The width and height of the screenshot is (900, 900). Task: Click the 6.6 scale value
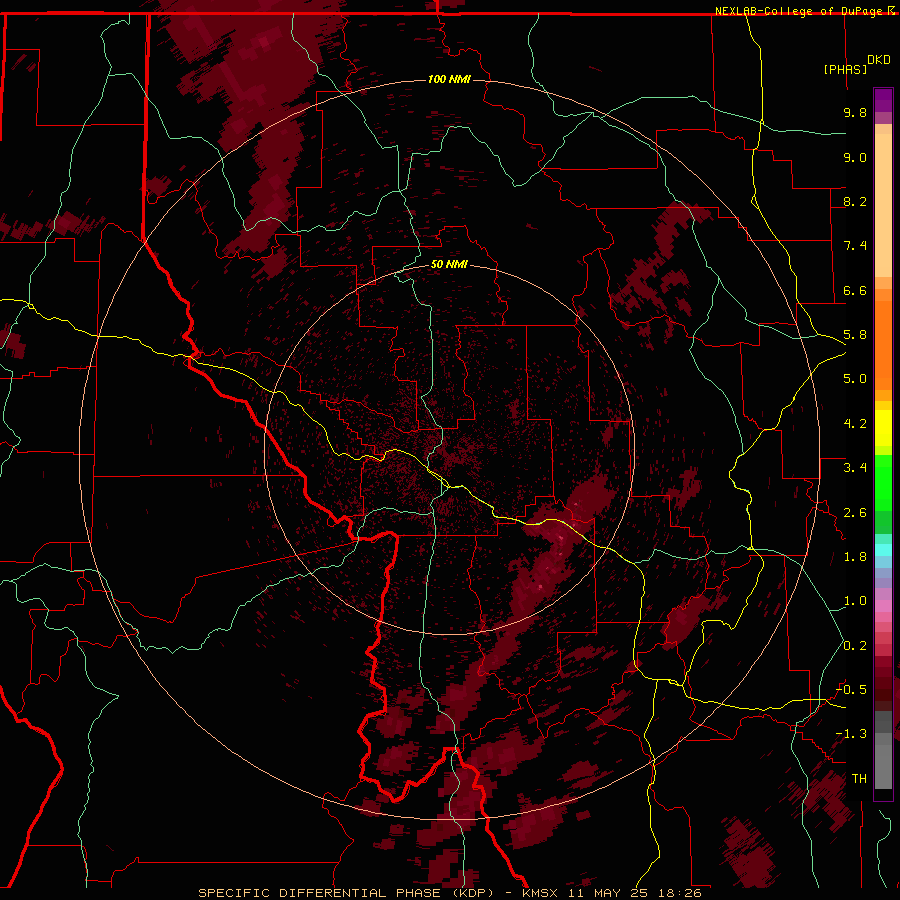tap(855, 290)
